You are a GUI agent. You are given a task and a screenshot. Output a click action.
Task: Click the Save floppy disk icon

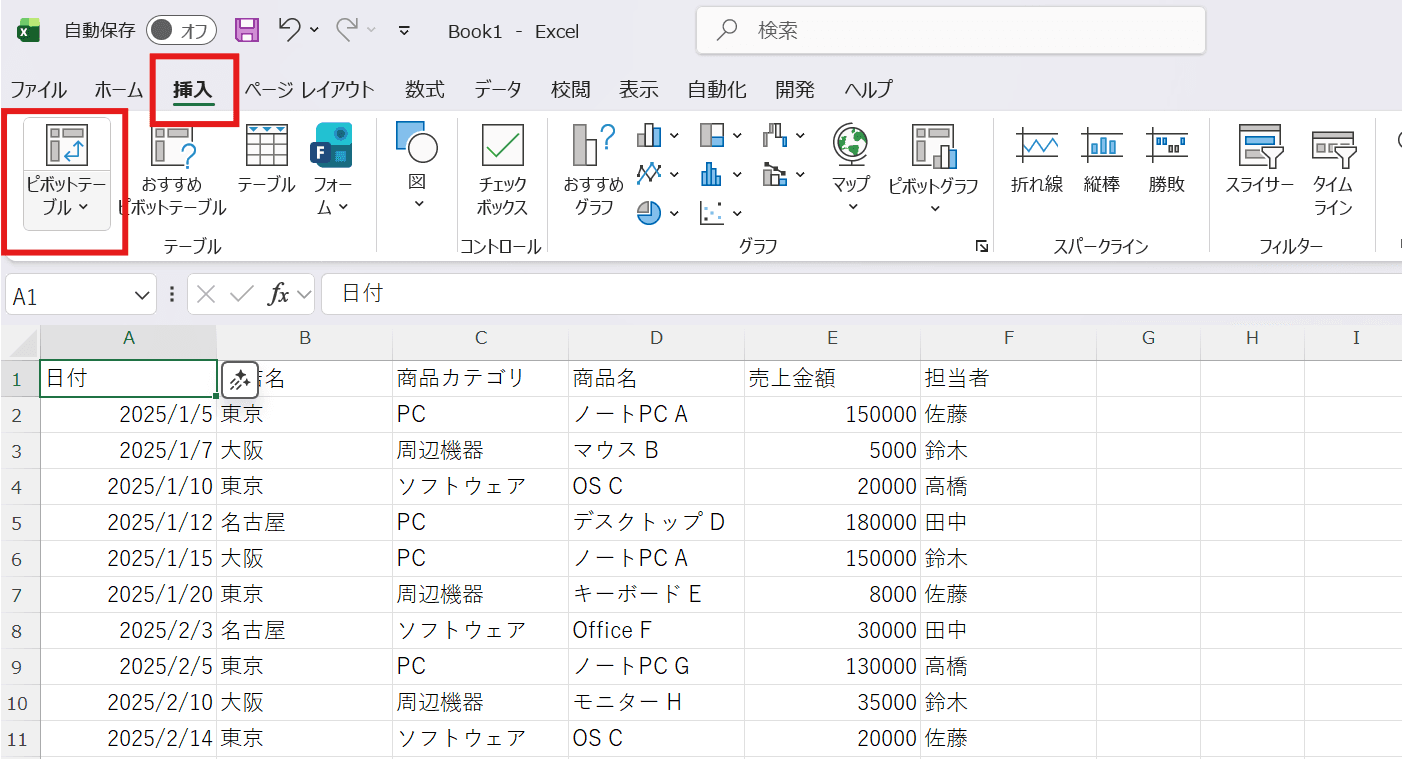[246, 30]
